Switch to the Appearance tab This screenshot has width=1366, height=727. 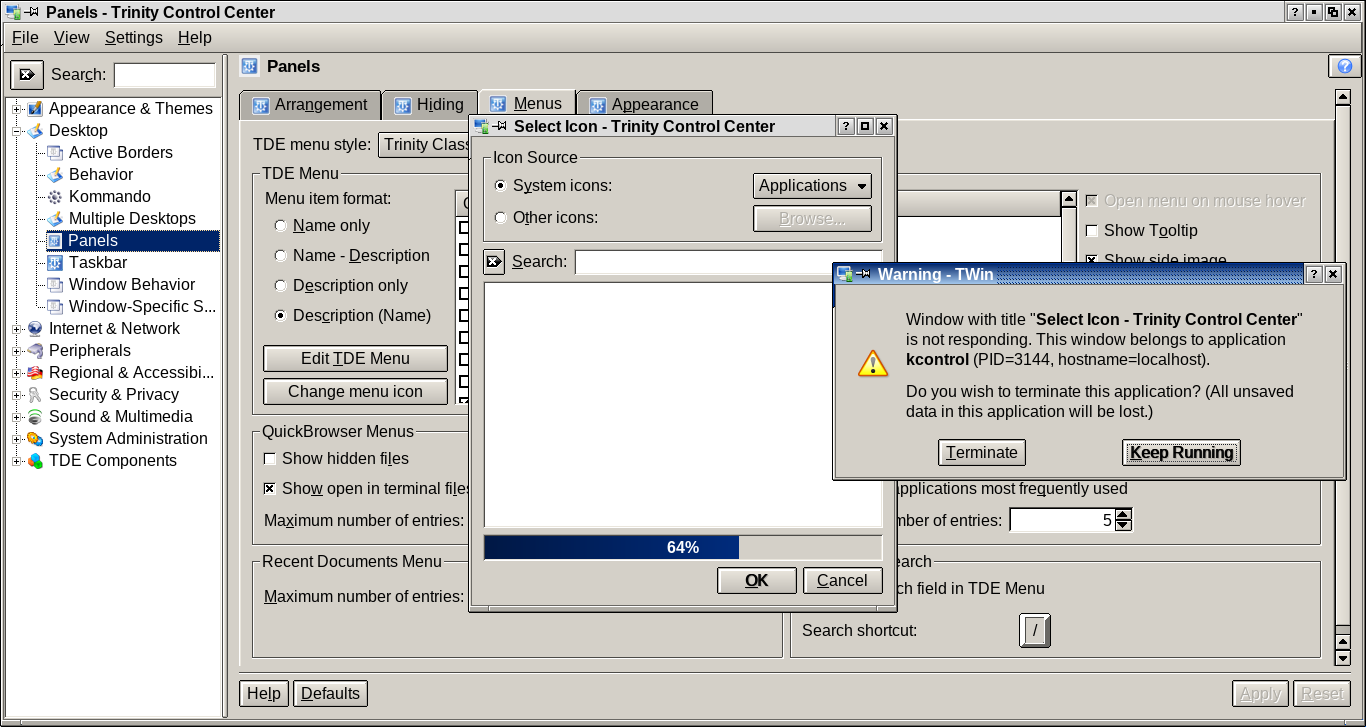[x=644, y=105]
